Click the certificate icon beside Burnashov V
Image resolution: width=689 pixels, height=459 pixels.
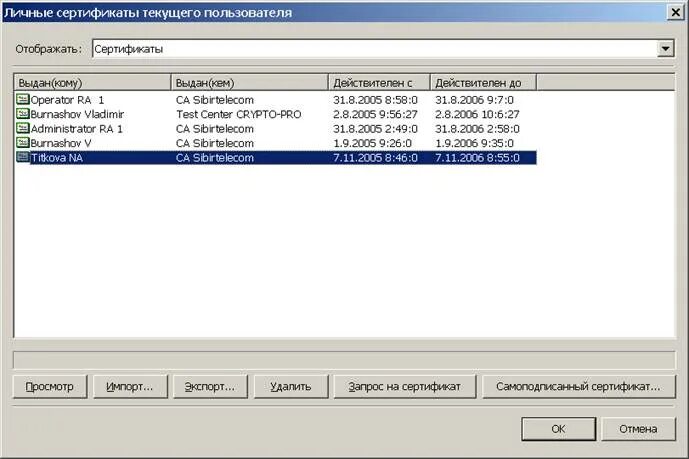click(23, 142)
